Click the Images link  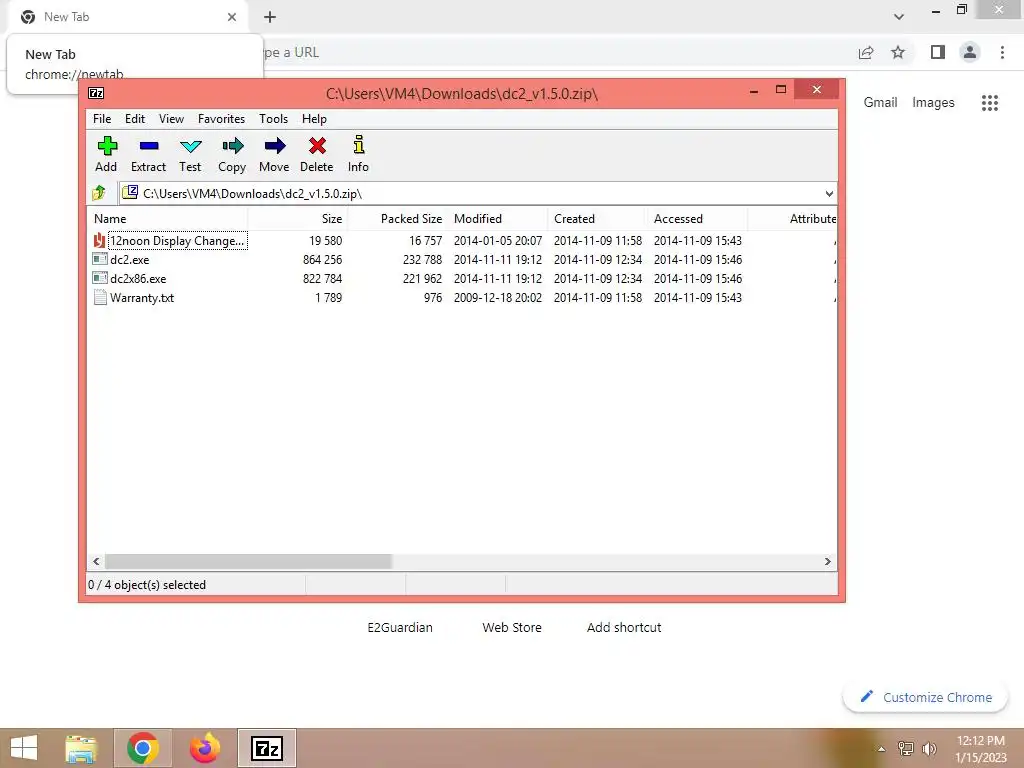[x=933, y=103]
